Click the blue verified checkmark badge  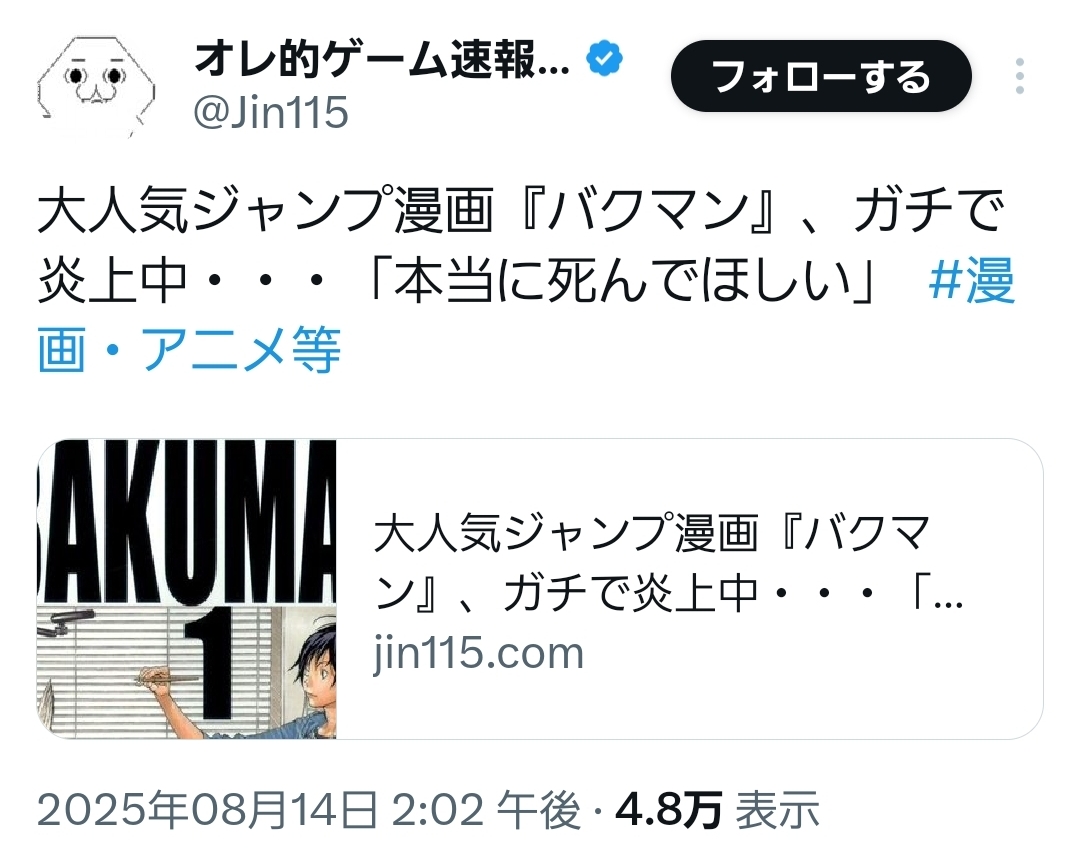point(604,59)
